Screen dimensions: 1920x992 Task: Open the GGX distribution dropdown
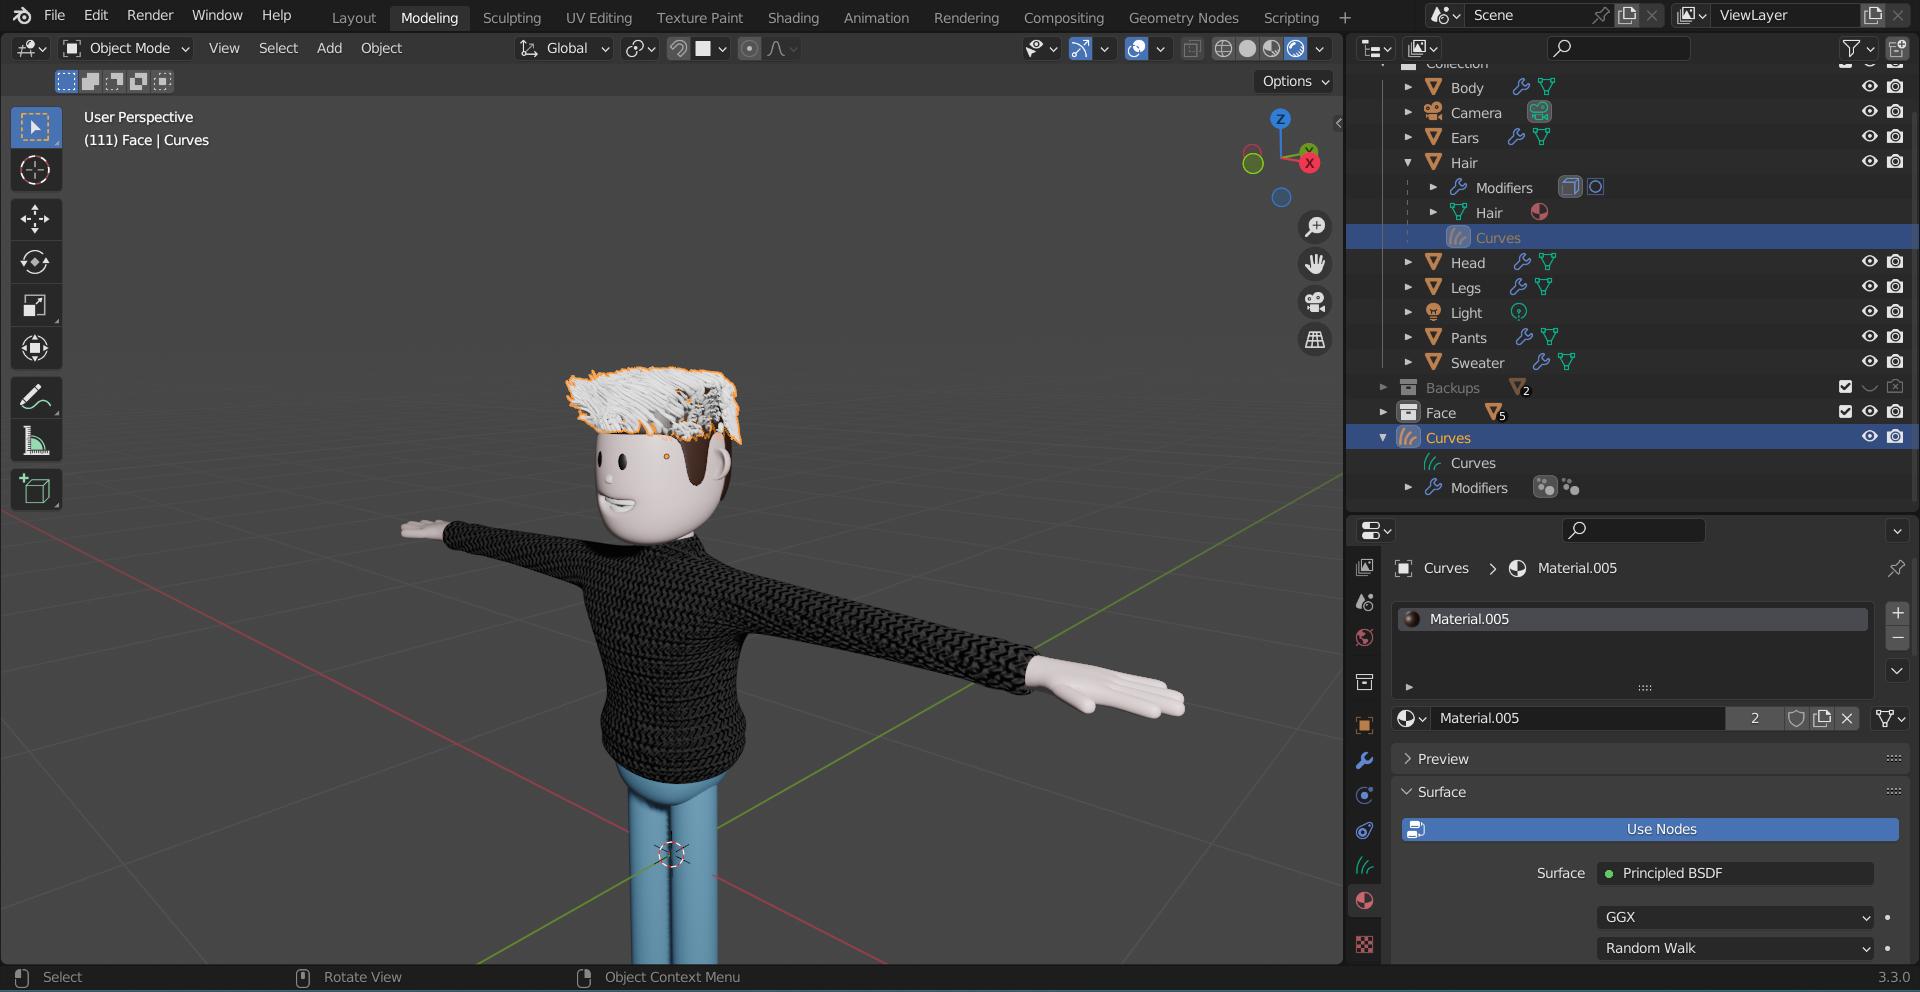click(1735, 917)
